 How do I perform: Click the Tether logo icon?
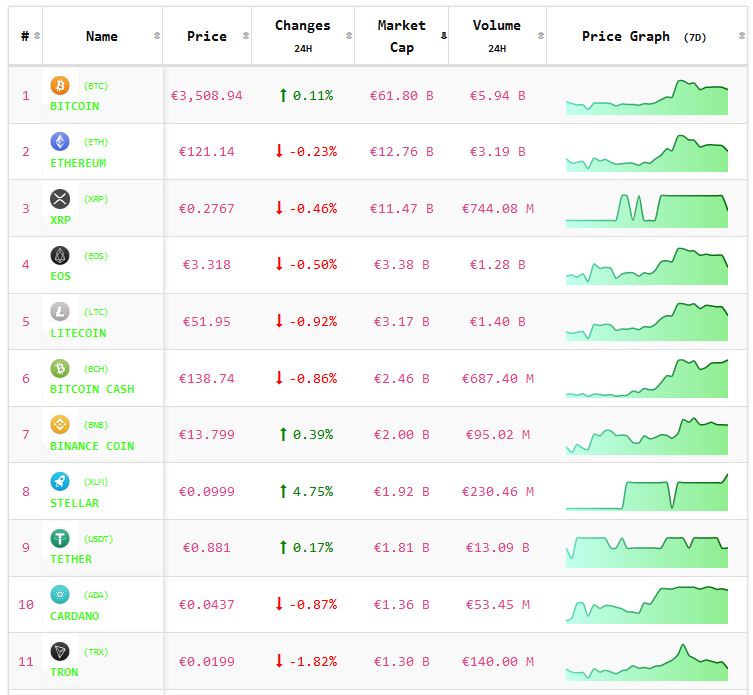(60, 538)
